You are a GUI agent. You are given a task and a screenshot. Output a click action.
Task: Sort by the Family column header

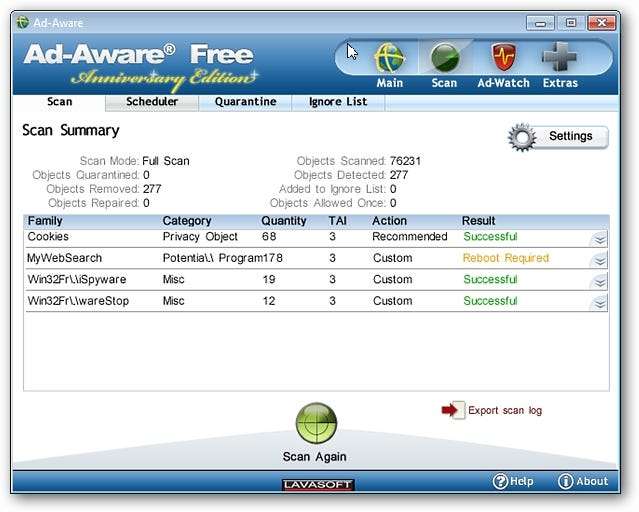pos(45,221)
